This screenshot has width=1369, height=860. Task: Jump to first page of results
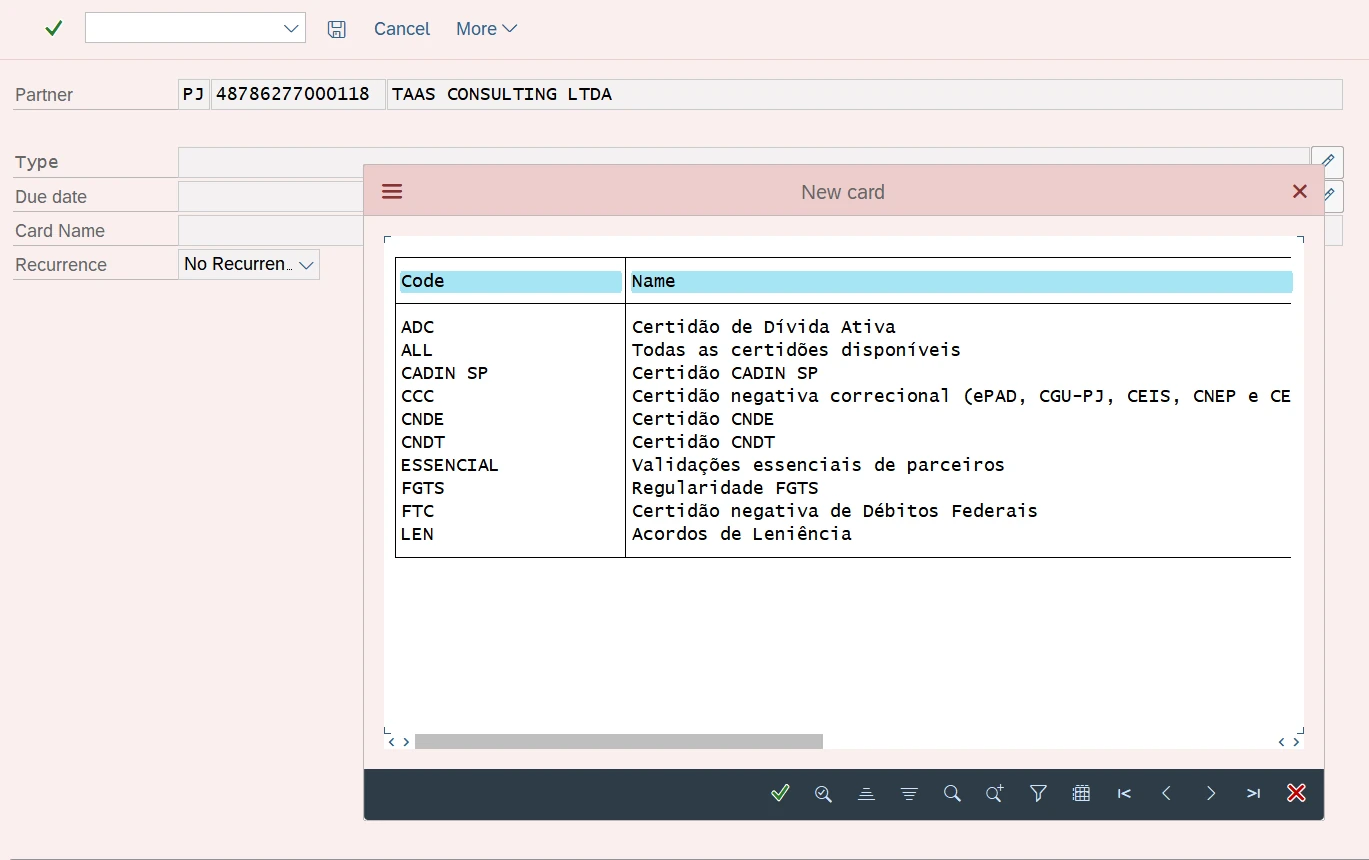(1124, 793)
